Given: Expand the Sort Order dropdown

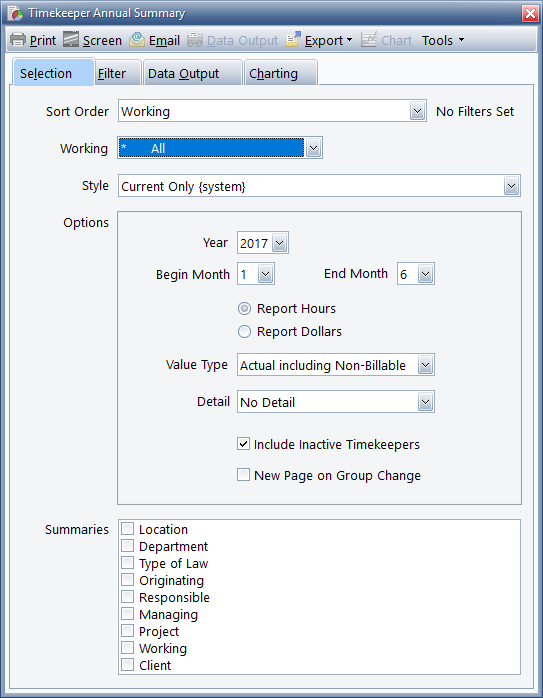Looking at the screenshot, I should (417, 111).
